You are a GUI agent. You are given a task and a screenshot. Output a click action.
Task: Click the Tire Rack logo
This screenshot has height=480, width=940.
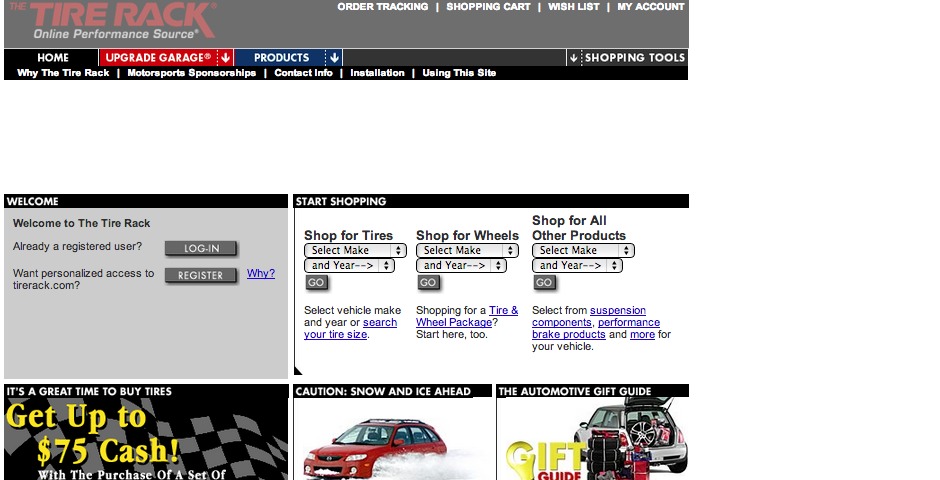[113, 20]
